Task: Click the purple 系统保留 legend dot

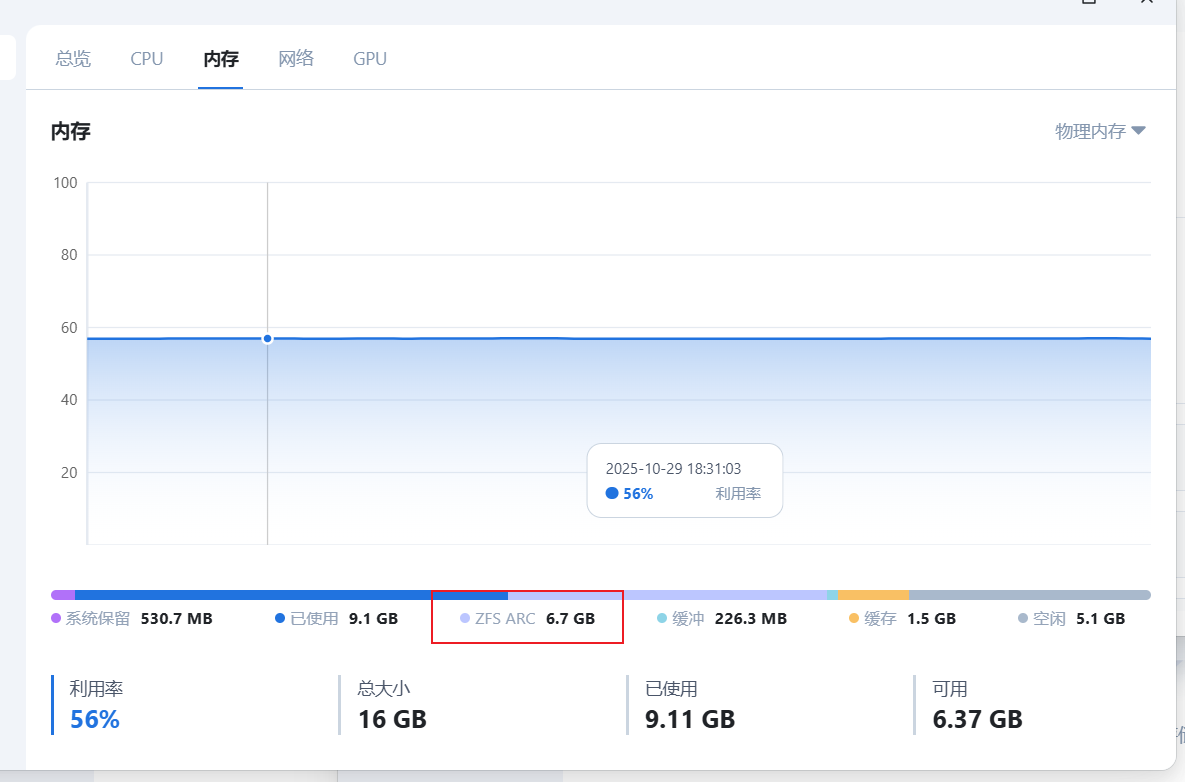Action: [x=56, y=619]
